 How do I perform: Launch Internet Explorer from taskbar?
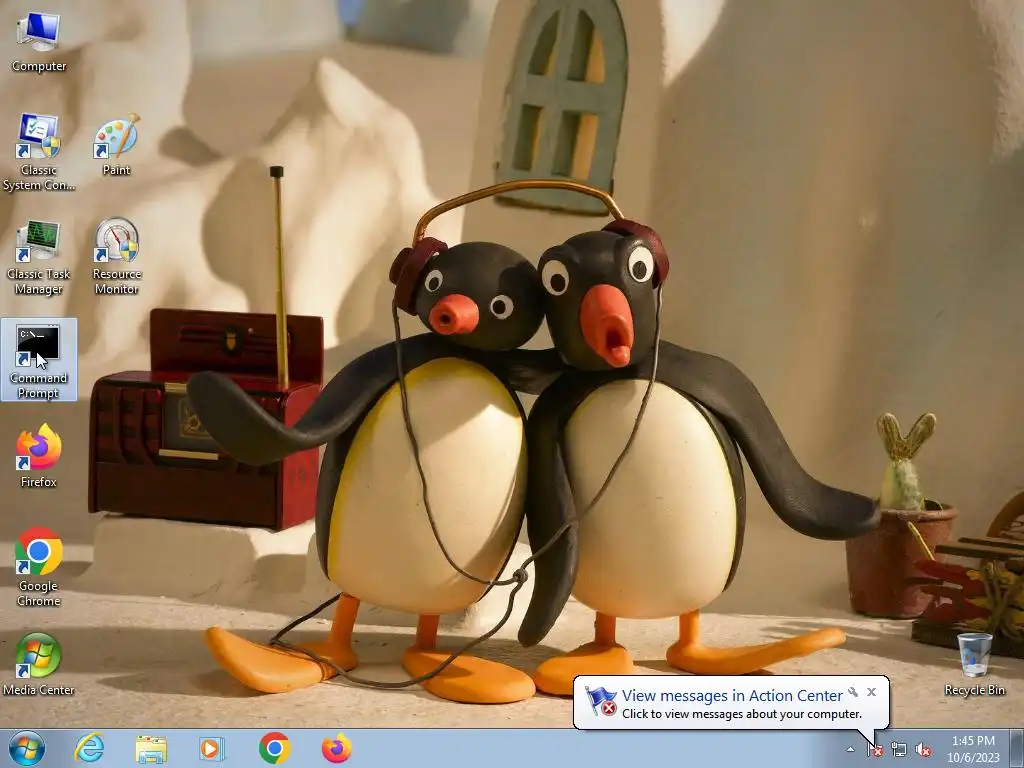pyautogui.click(x=89, y=748)
